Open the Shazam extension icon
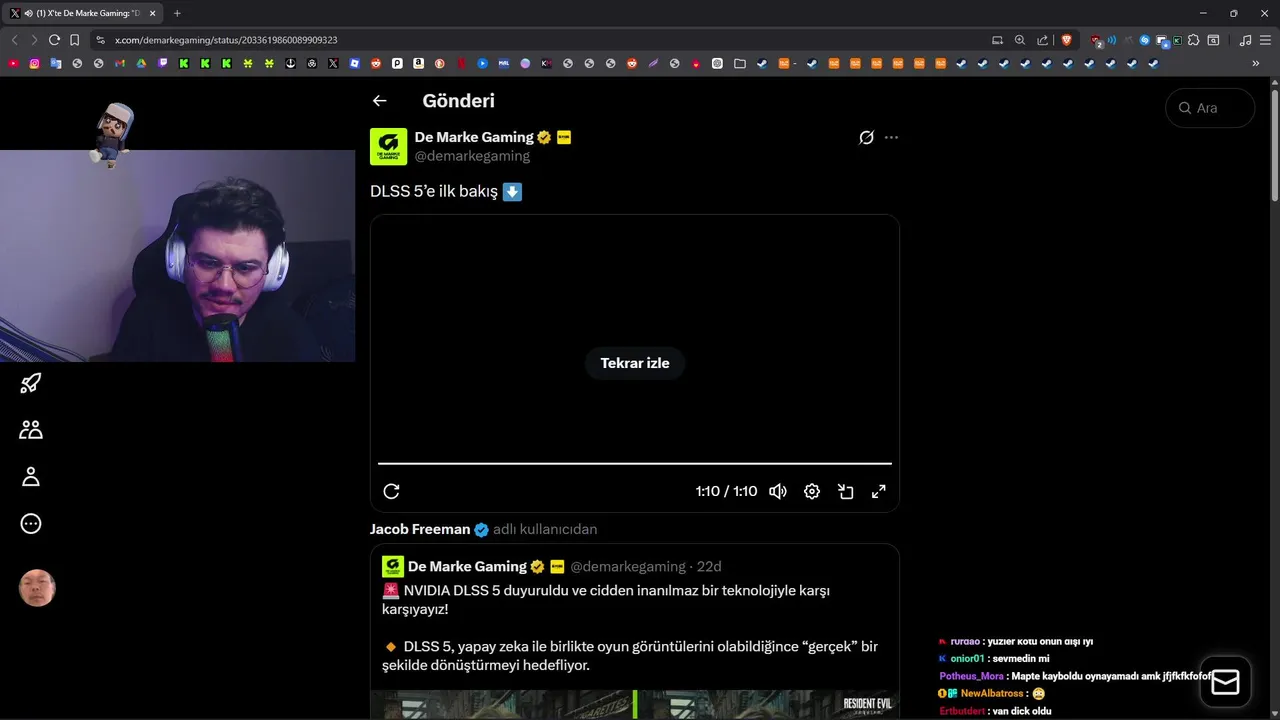Image resolution: width=1280 pixels, height=720 pixels. [x=1145, y=40]
